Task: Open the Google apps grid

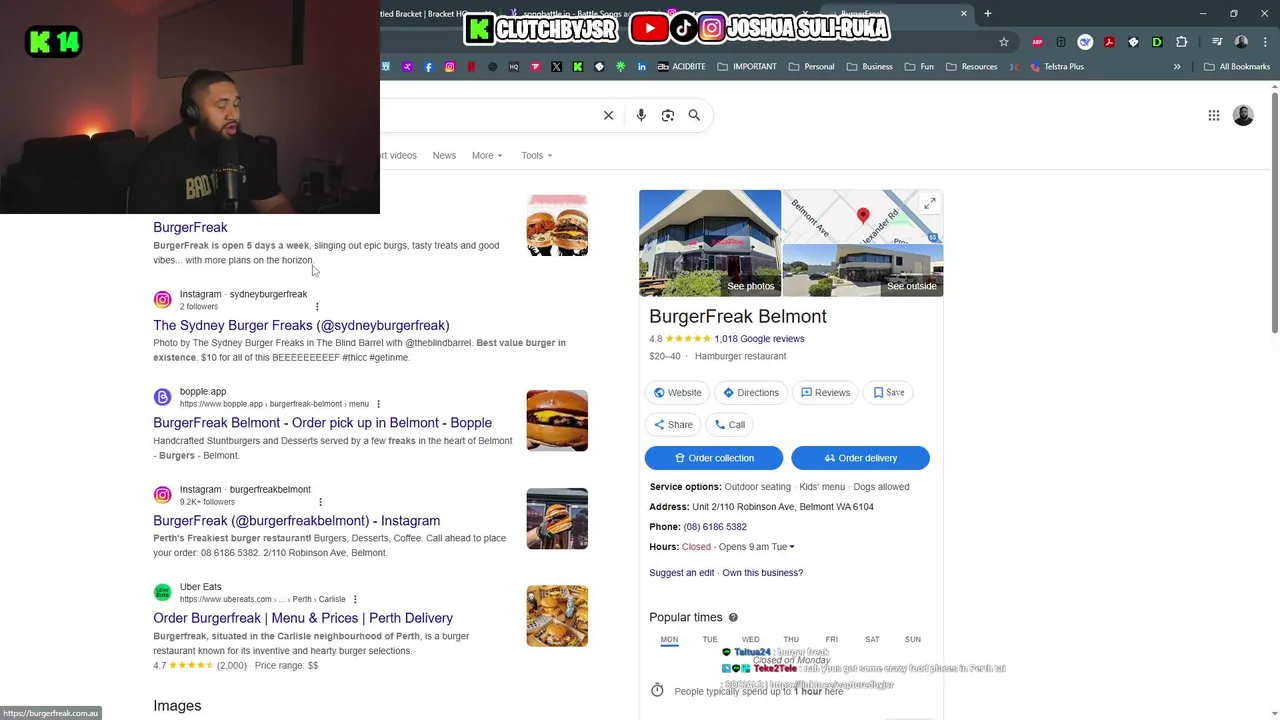Action: click(x=1214, y=115)
